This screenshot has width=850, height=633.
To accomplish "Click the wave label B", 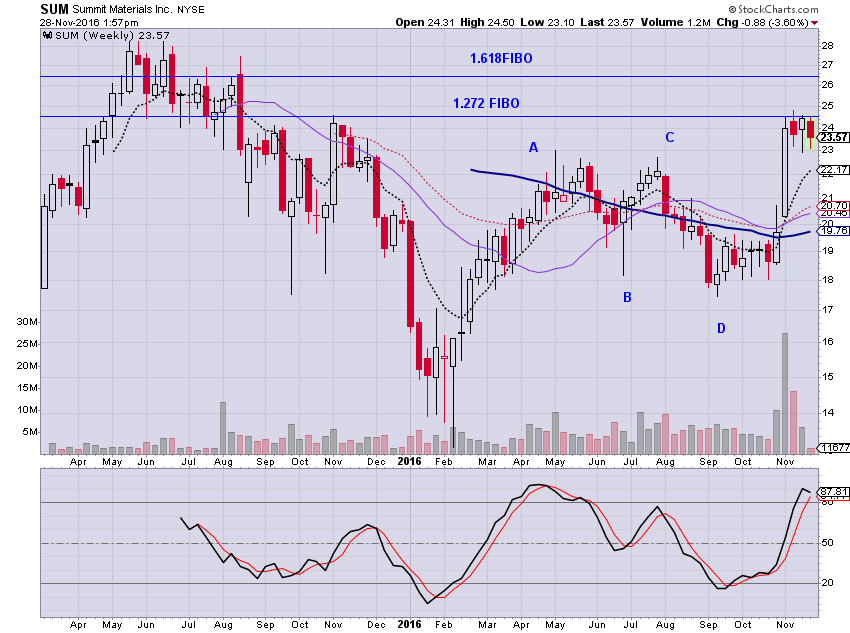I will (x=627, y=297).
